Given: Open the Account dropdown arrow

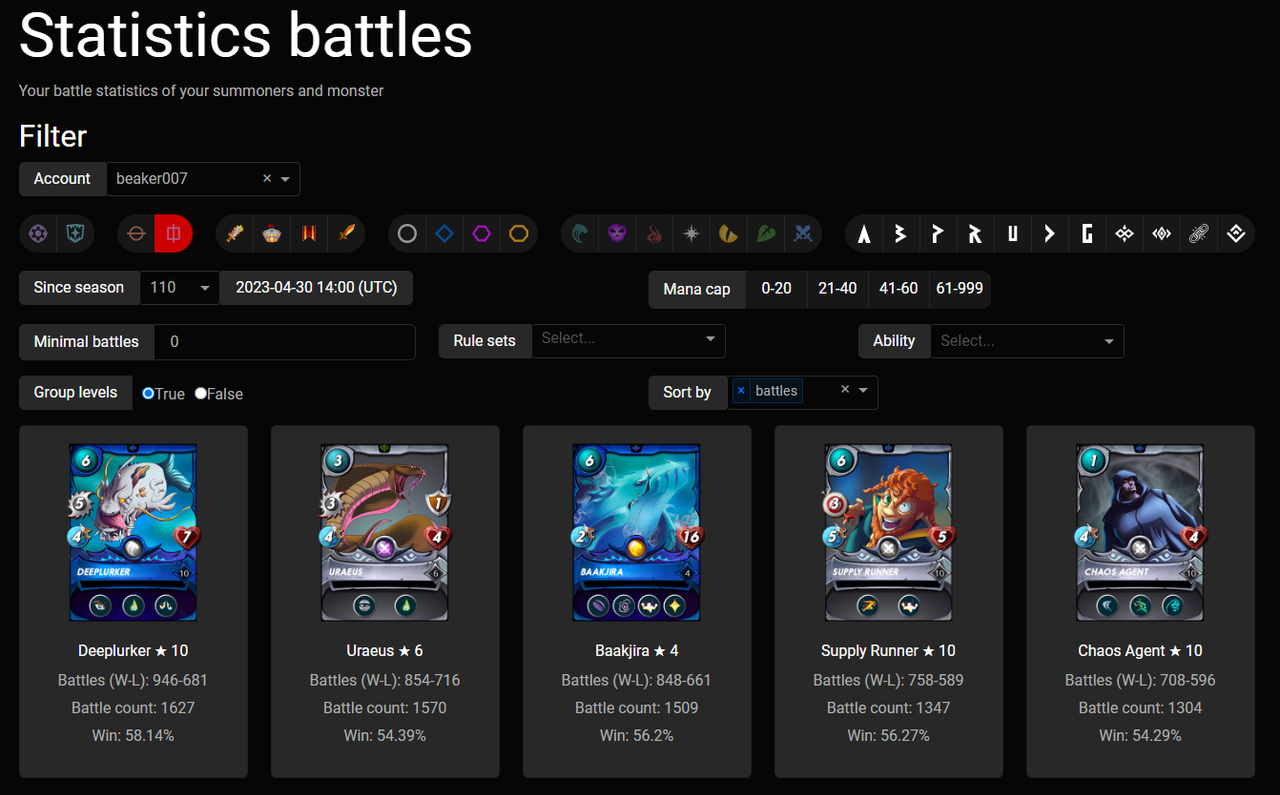Looking at the screenshot, I should (285, 179).
